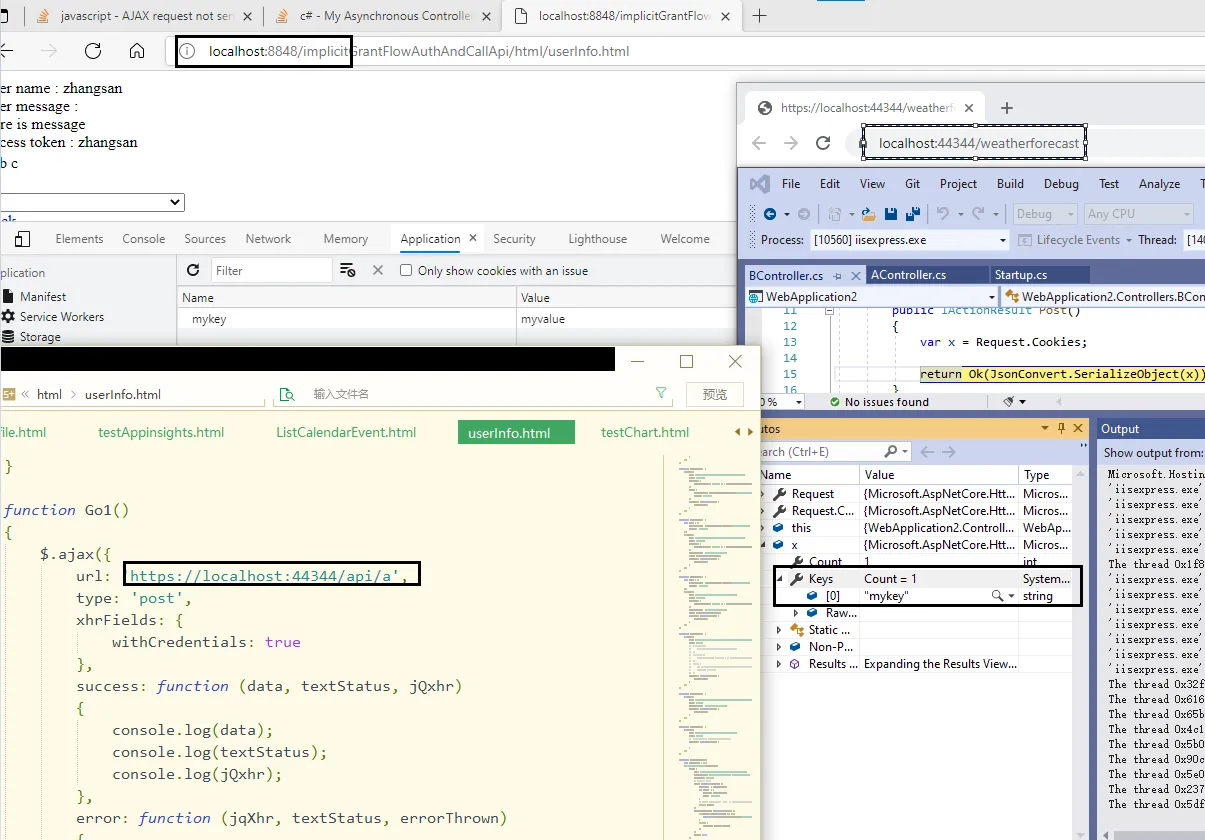Expand the Non-Public members node in Autos
1205x840 pixels.
coord(780,647)
